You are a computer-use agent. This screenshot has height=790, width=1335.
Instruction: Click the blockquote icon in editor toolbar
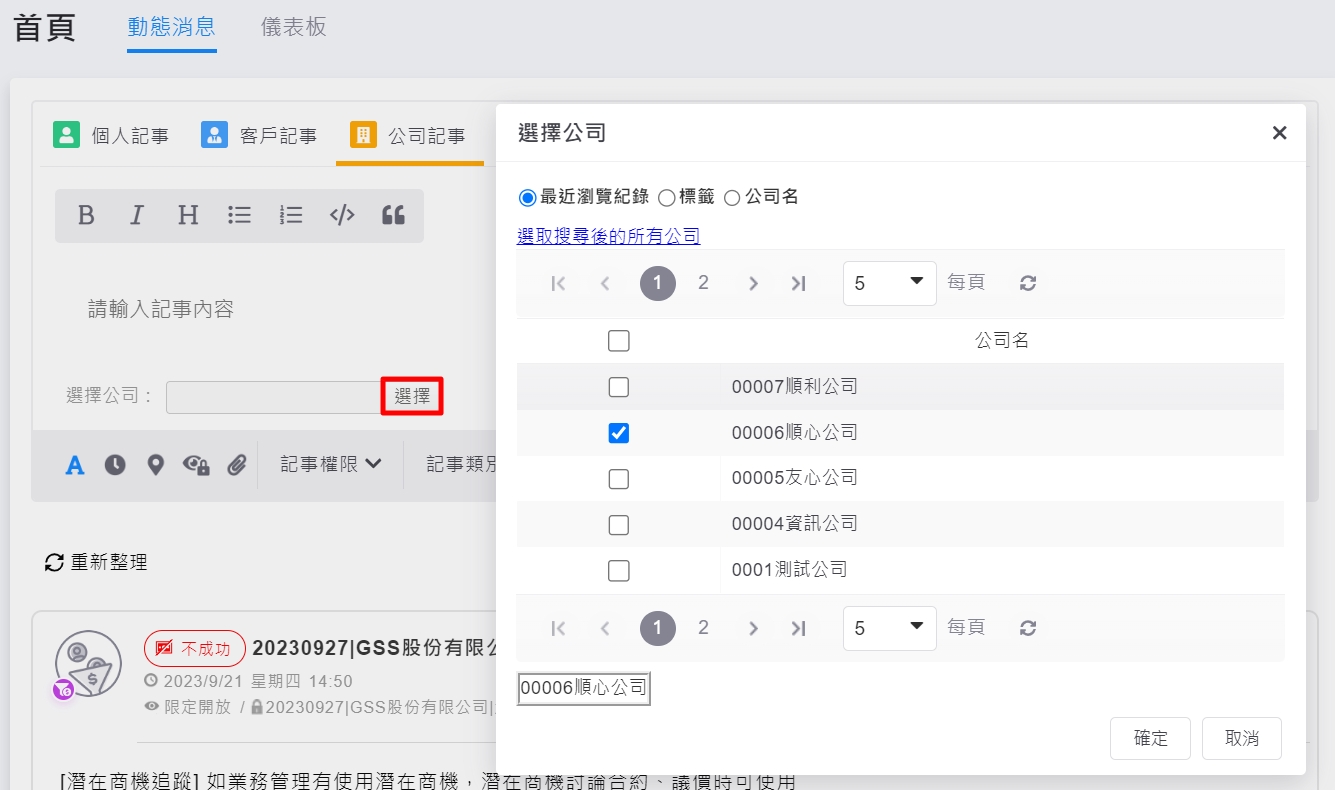point(393,215)
